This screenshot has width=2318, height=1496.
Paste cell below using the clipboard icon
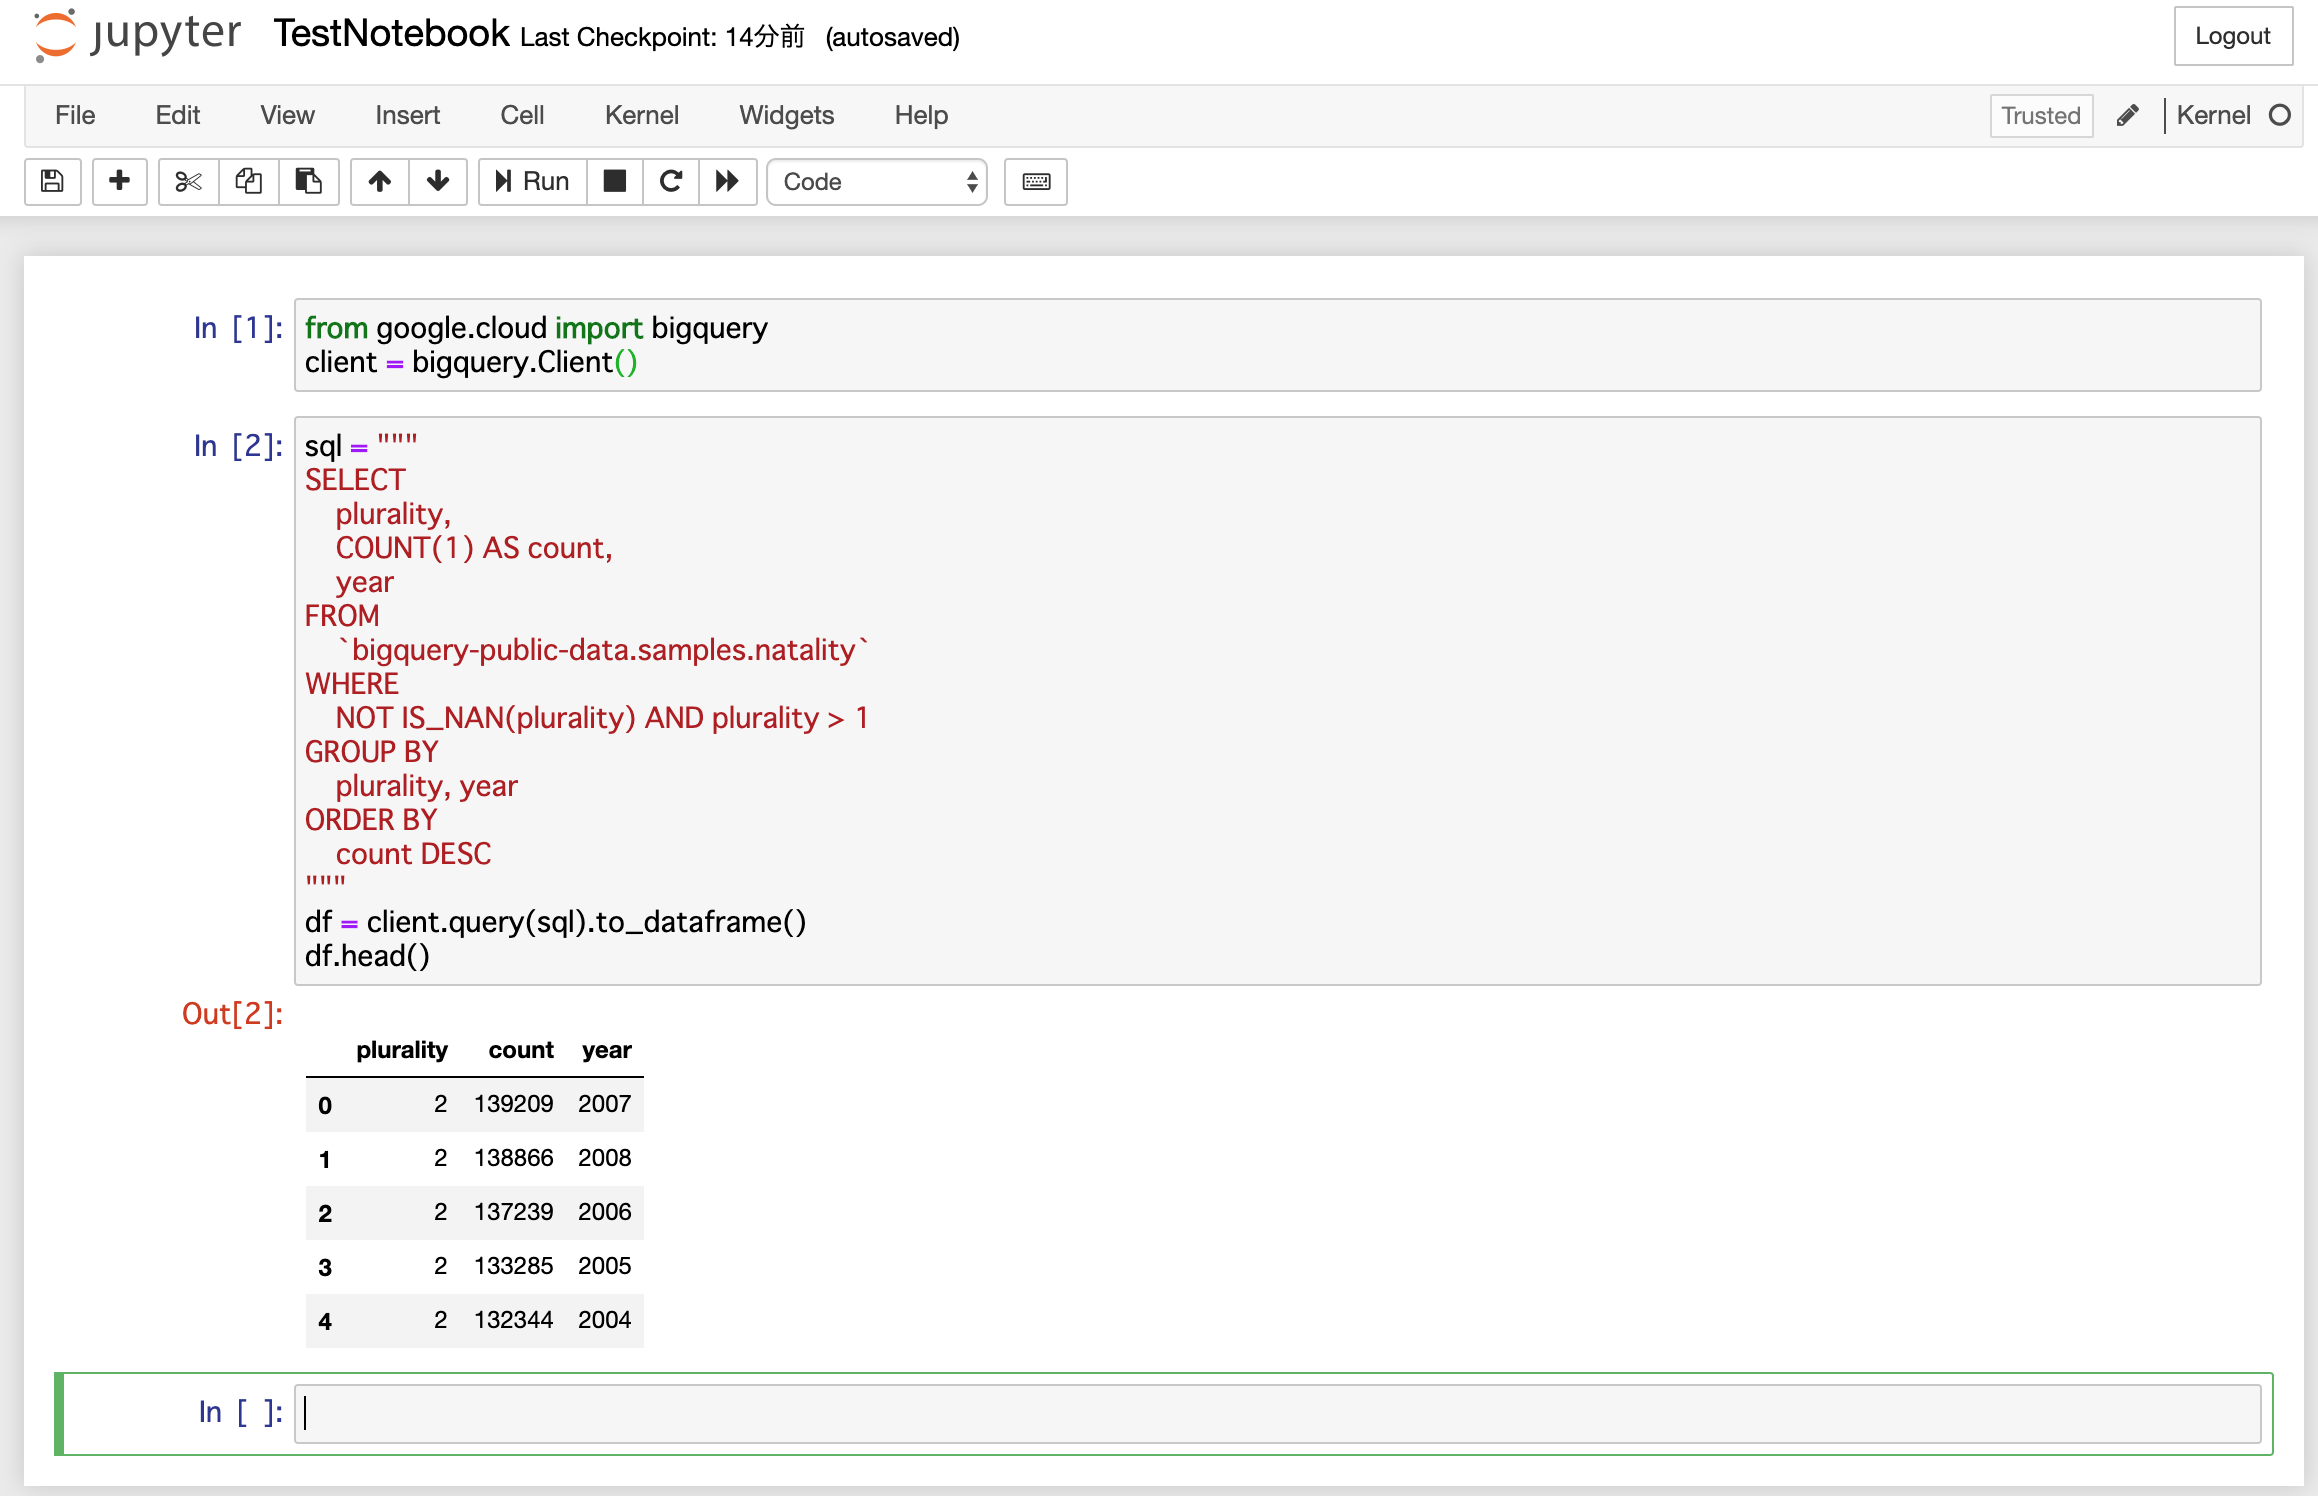click(308, 182)
